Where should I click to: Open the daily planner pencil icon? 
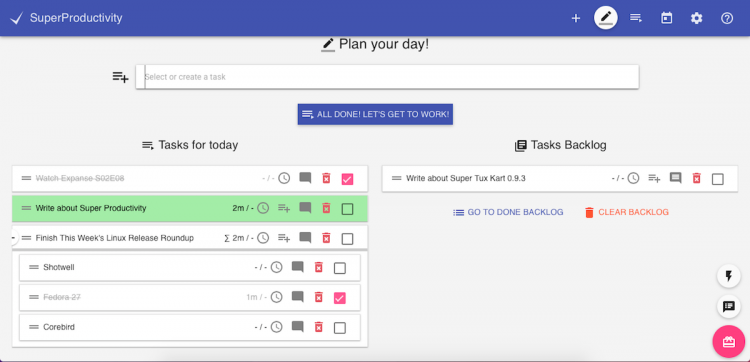(x=606, y=18)
